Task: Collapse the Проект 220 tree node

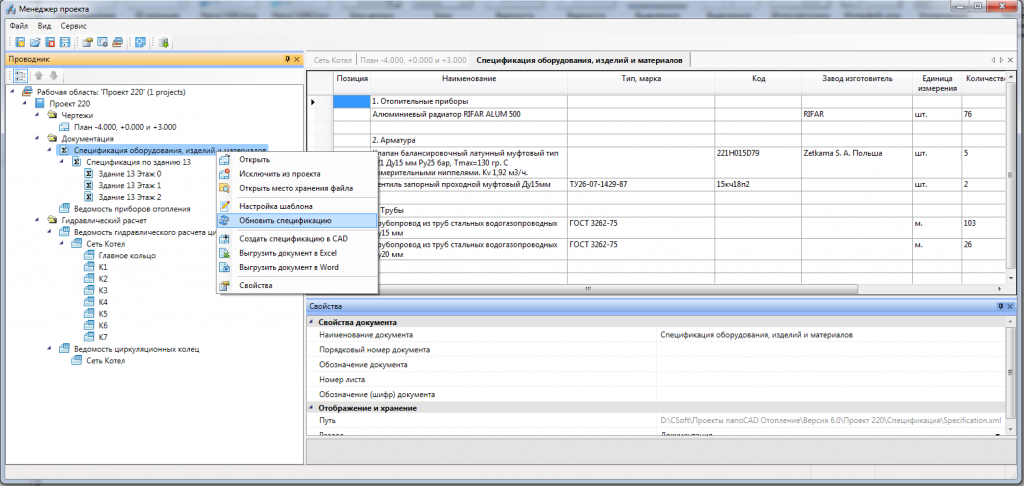Action: coord(25,103)
